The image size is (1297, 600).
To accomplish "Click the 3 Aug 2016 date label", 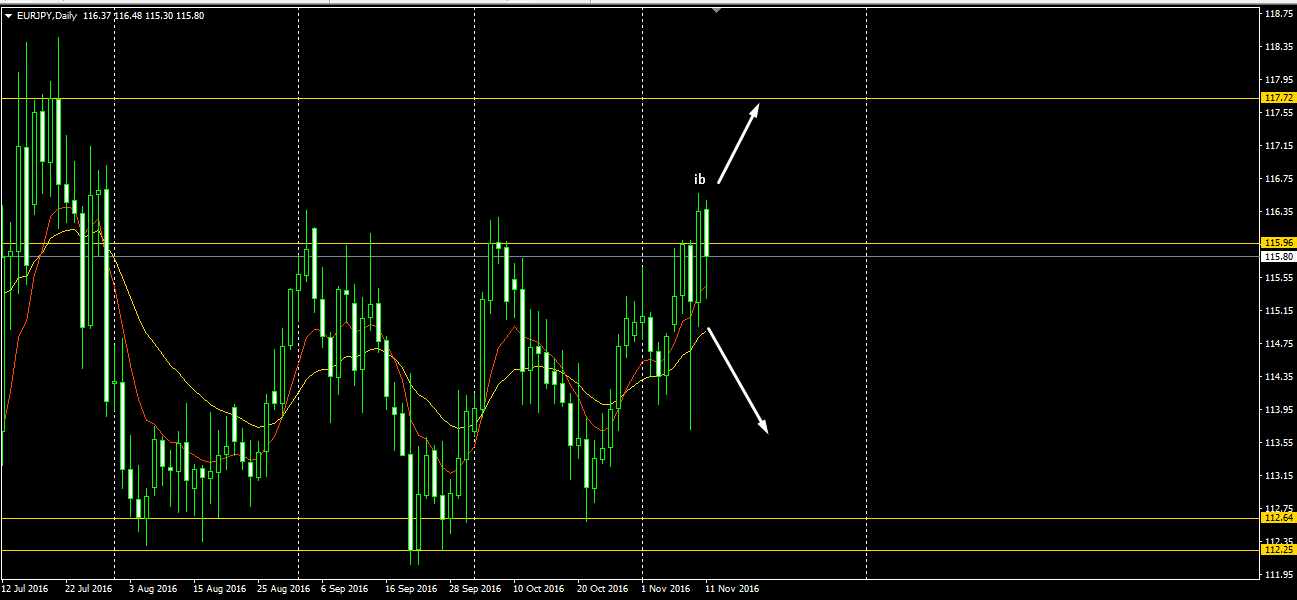I will pos(154,589).
